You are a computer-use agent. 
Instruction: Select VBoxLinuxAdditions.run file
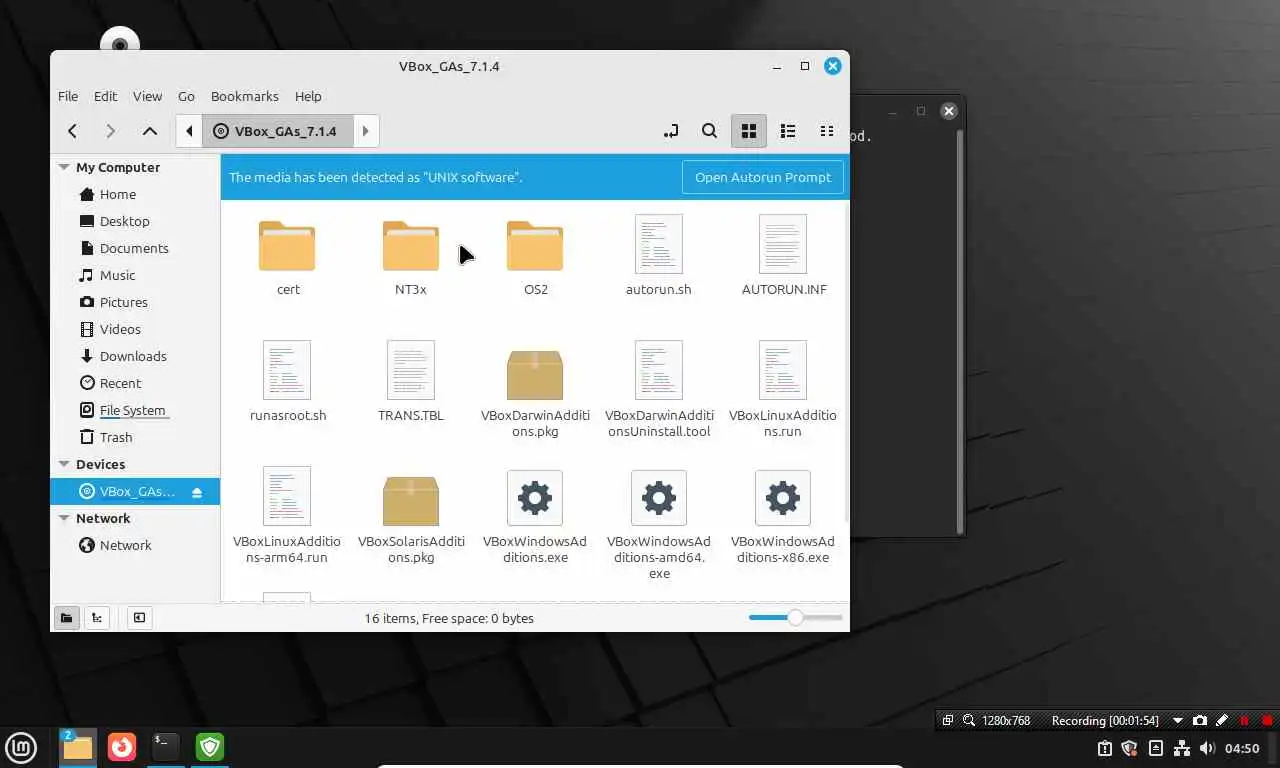click(783, 390)
